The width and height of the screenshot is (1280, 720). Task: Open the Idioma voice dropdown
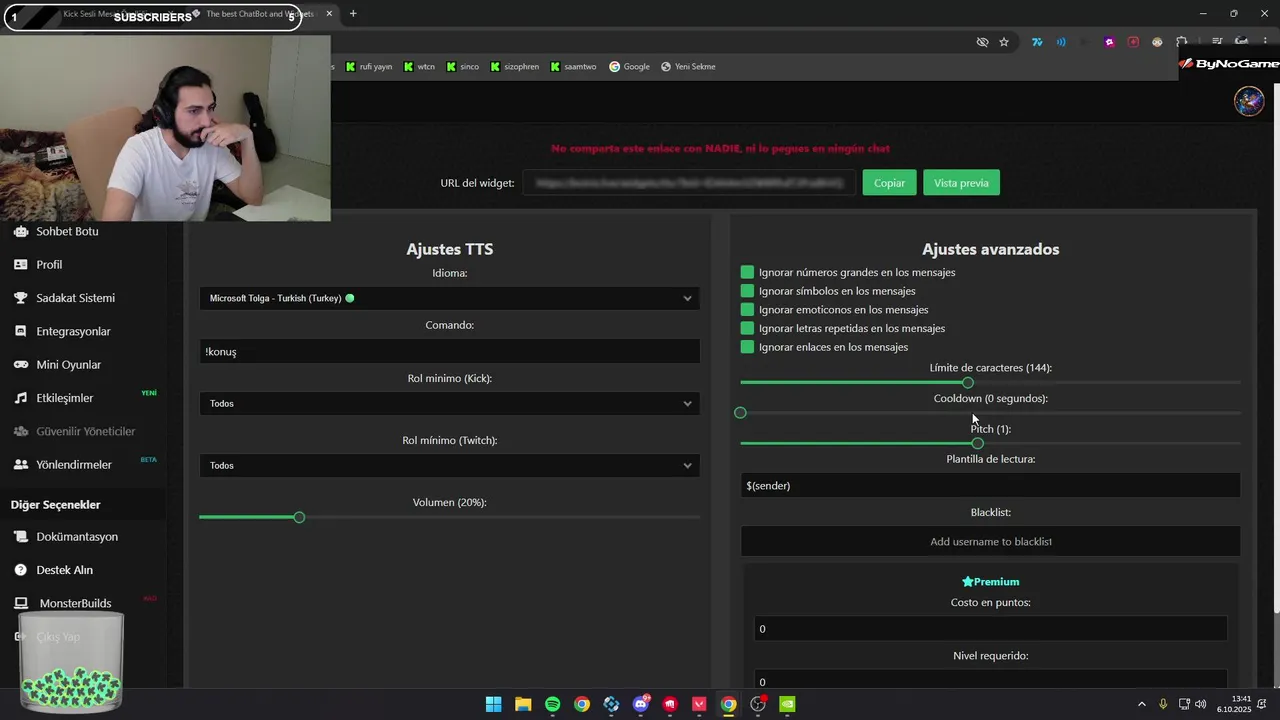pos(449,298)
